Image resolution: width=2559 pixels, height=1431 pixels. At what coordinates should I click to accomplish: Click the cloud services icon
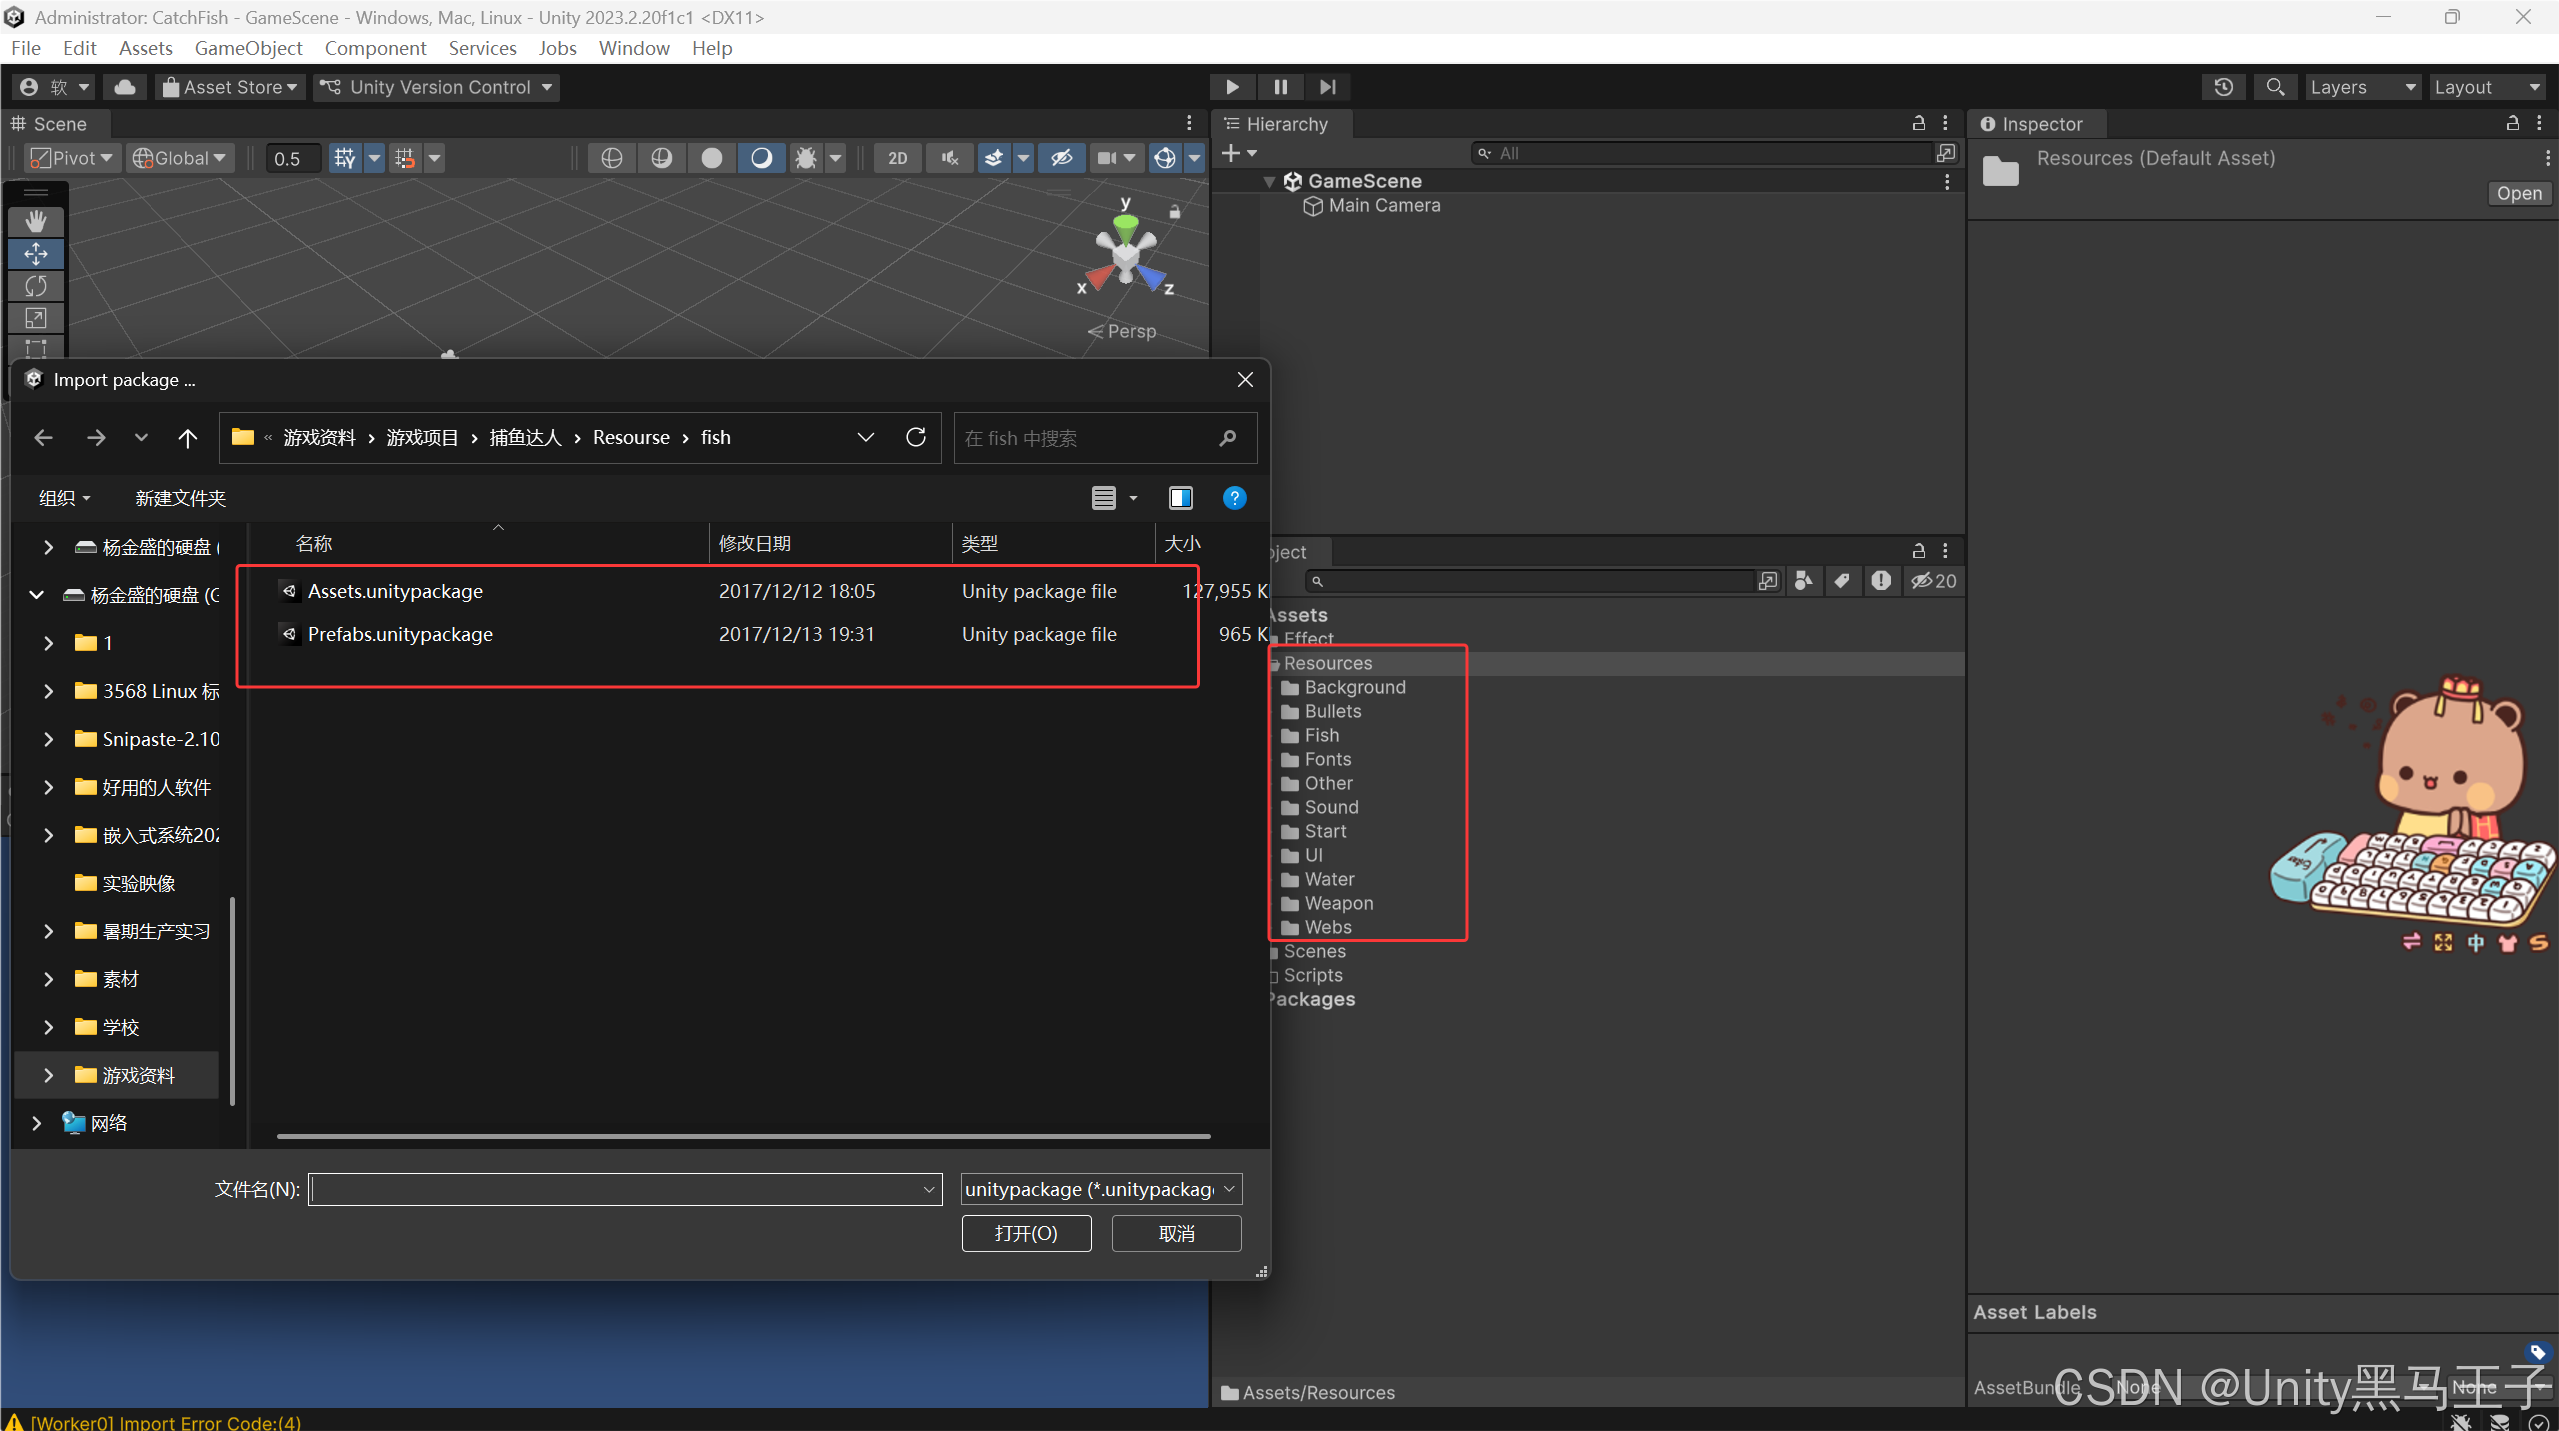(125, 87)
